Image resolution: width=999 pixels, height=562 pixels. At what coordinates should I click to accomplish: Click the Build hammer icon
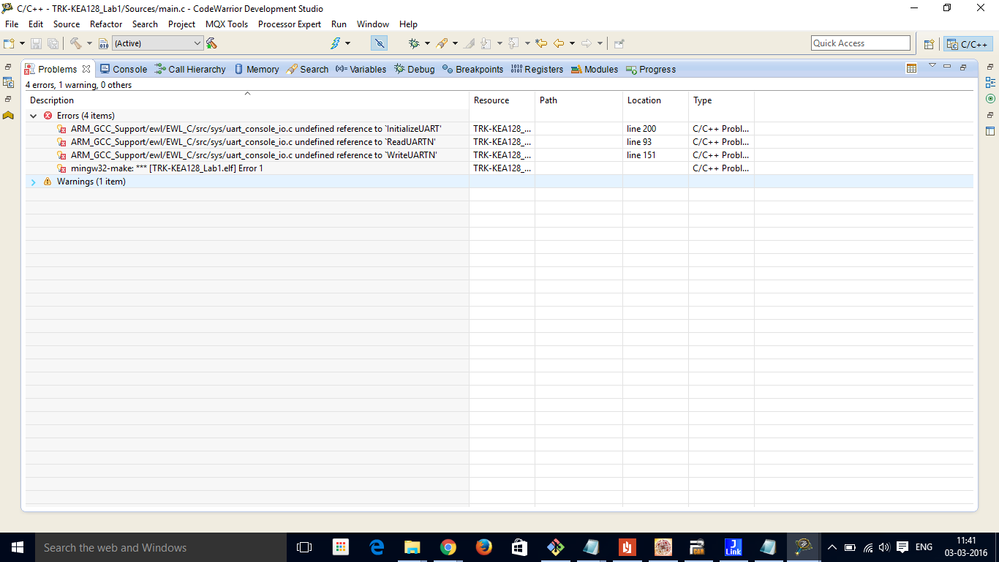point(76,43)
